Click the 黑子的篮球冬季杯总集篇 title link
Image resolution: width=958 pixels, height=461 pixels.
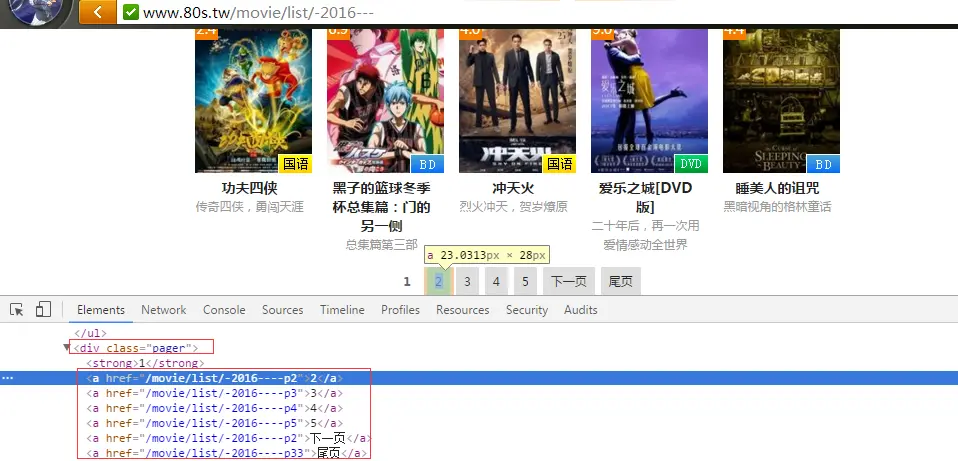(x=381, y=207)
